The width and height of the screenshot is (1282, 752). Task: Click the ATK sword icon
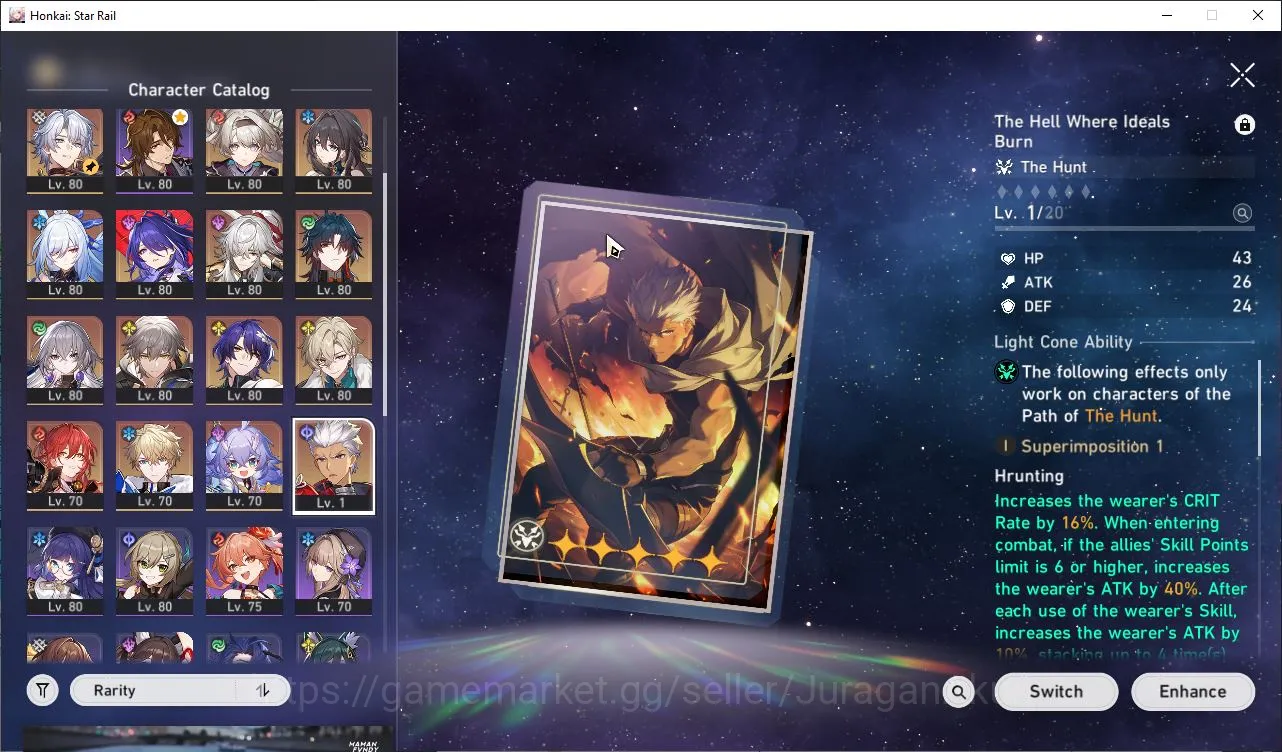point(1007,282)
